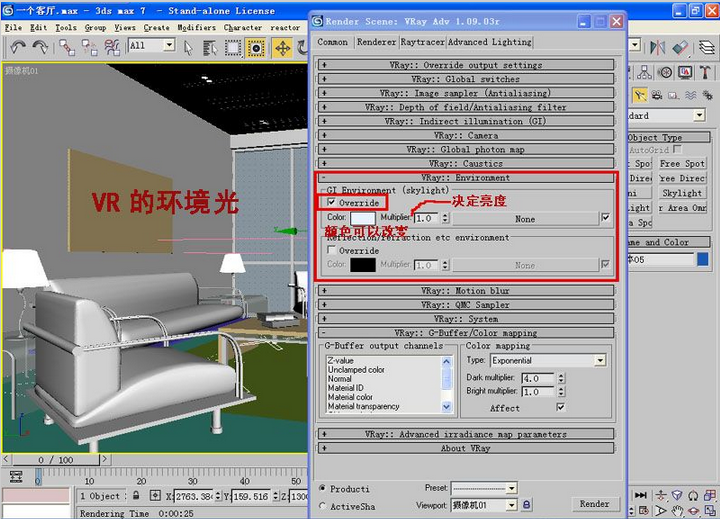The height and width of the screenshot is (519, 720).
Task: Click the Go to End playback icon
Action: 641,495
